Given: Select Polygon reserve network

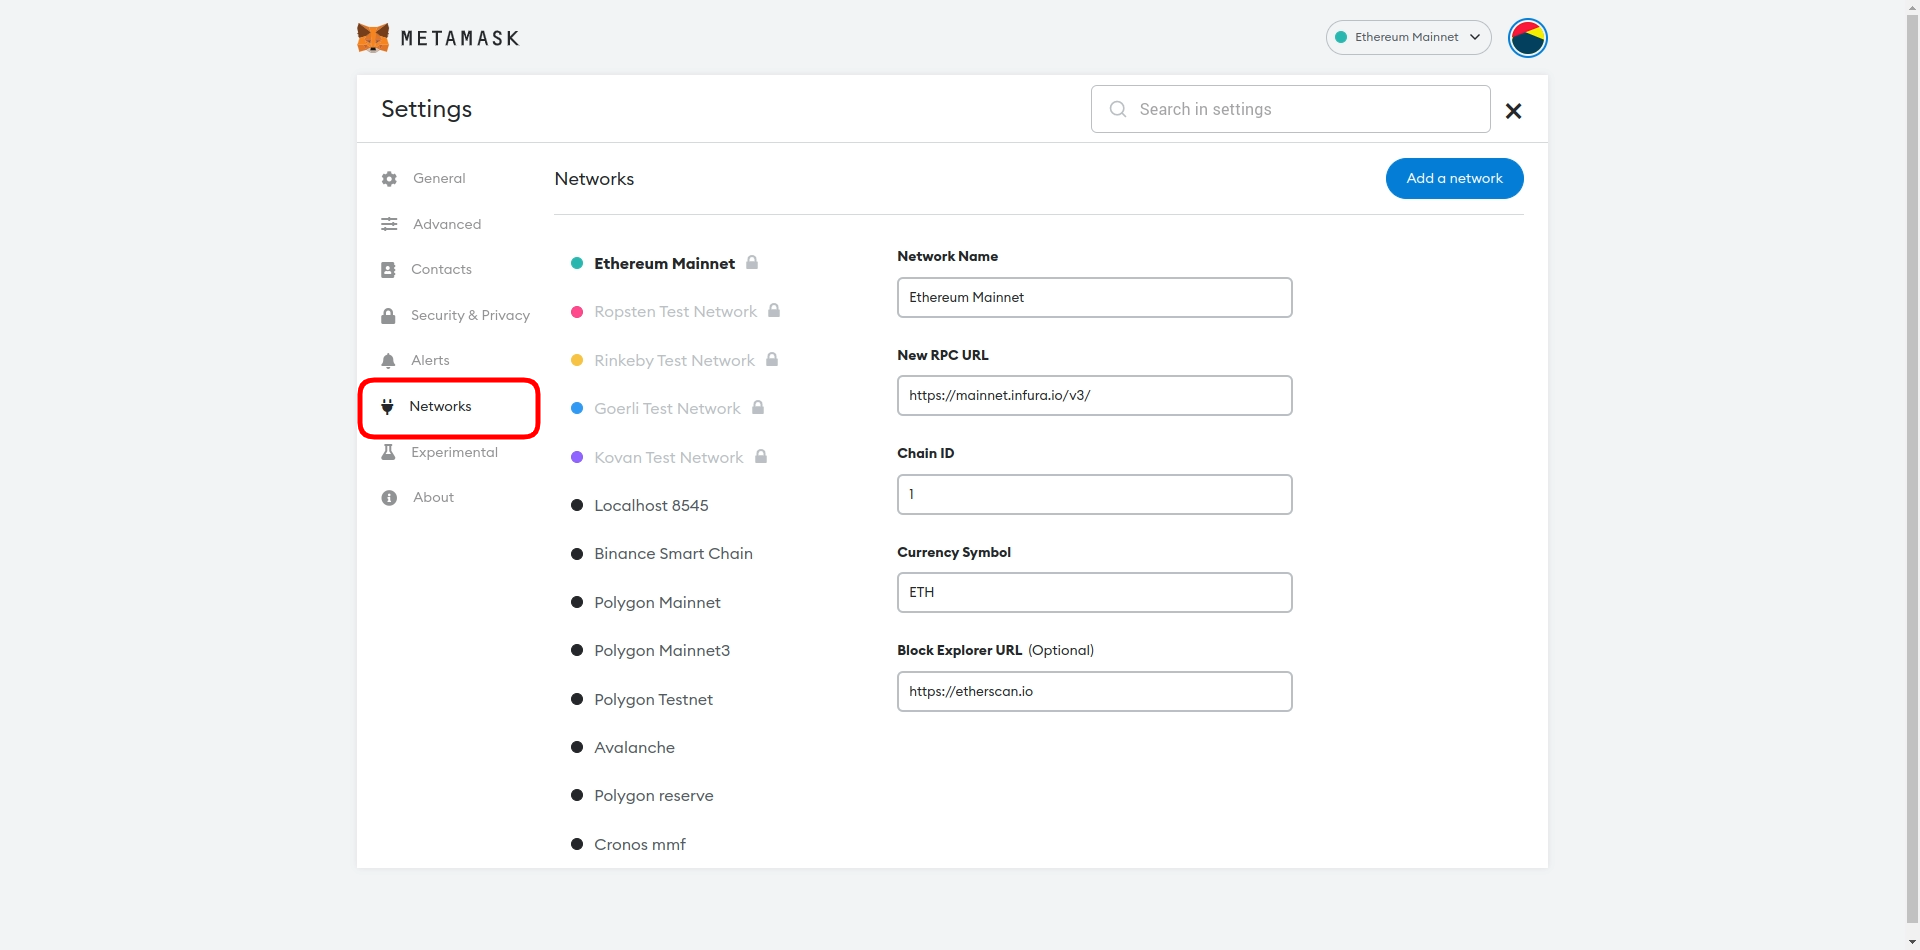Looking at the screenshot, I should 654,795.
